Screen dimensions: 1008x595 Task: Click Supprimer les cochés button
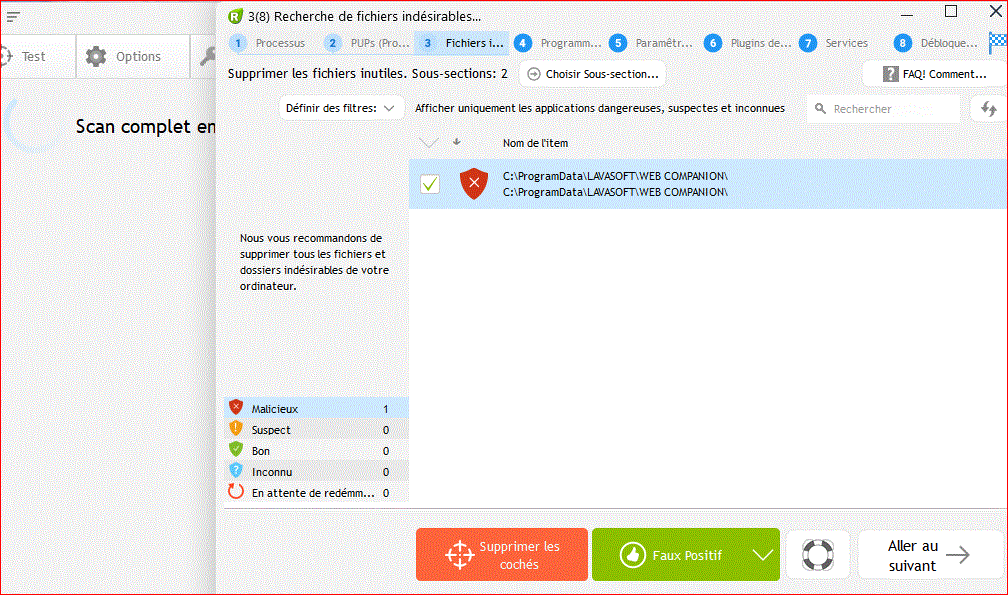[502, 555]
